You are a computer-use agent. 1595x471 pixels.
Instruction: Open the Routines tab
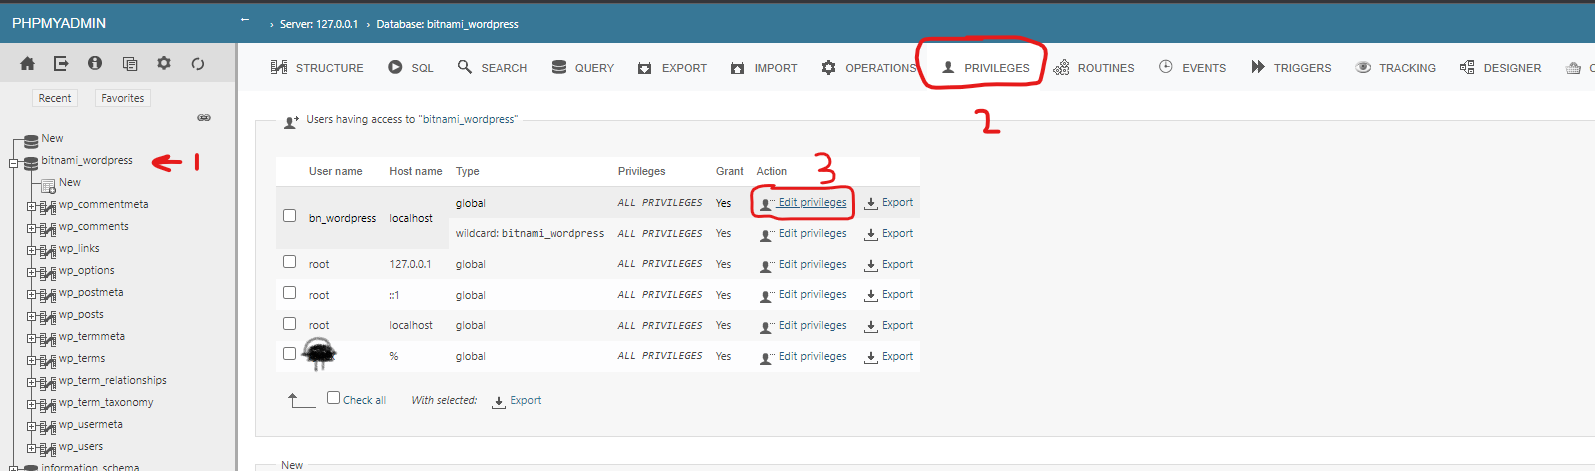(1094, 68)
